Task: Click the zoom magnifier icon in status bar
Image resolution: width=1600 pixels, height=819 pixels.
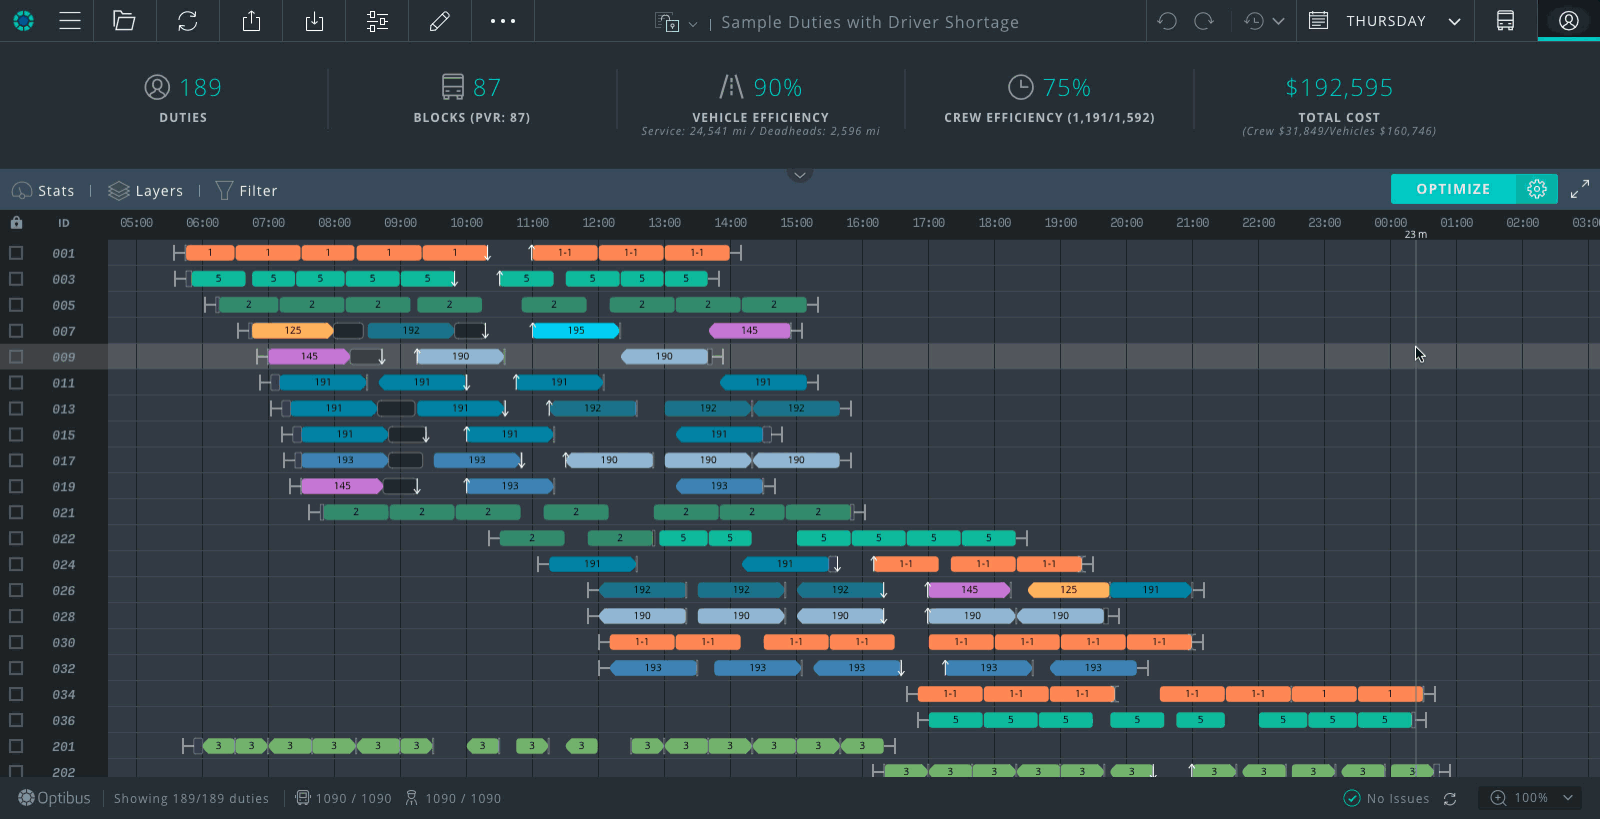Action: (1498, 798)
